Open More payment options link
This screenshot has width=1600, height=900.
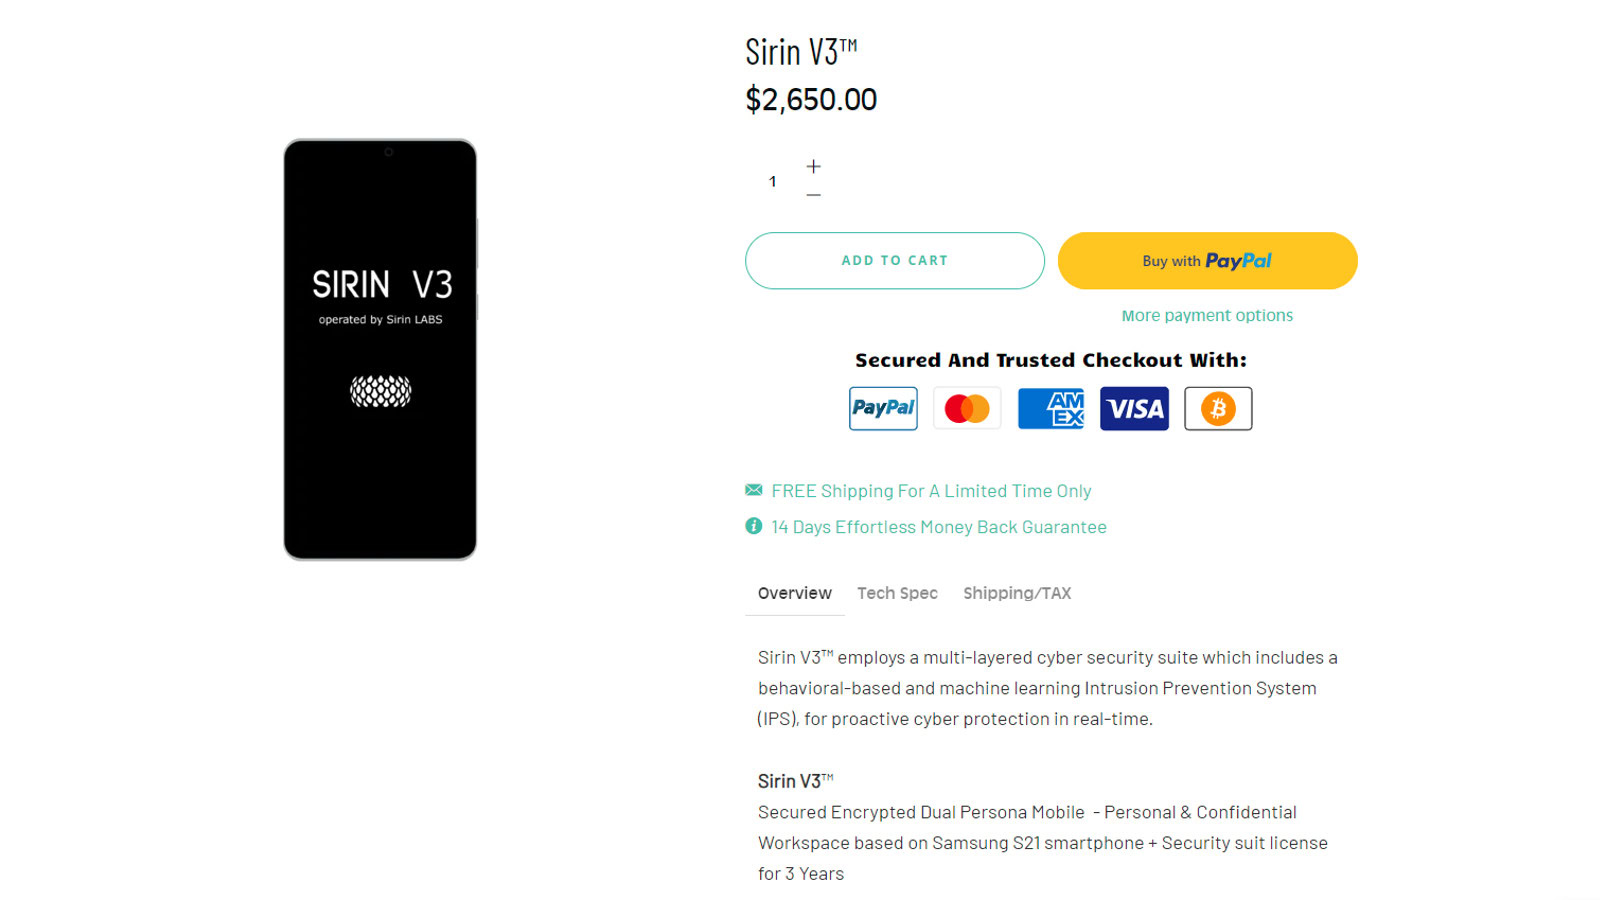point(1207,315)
